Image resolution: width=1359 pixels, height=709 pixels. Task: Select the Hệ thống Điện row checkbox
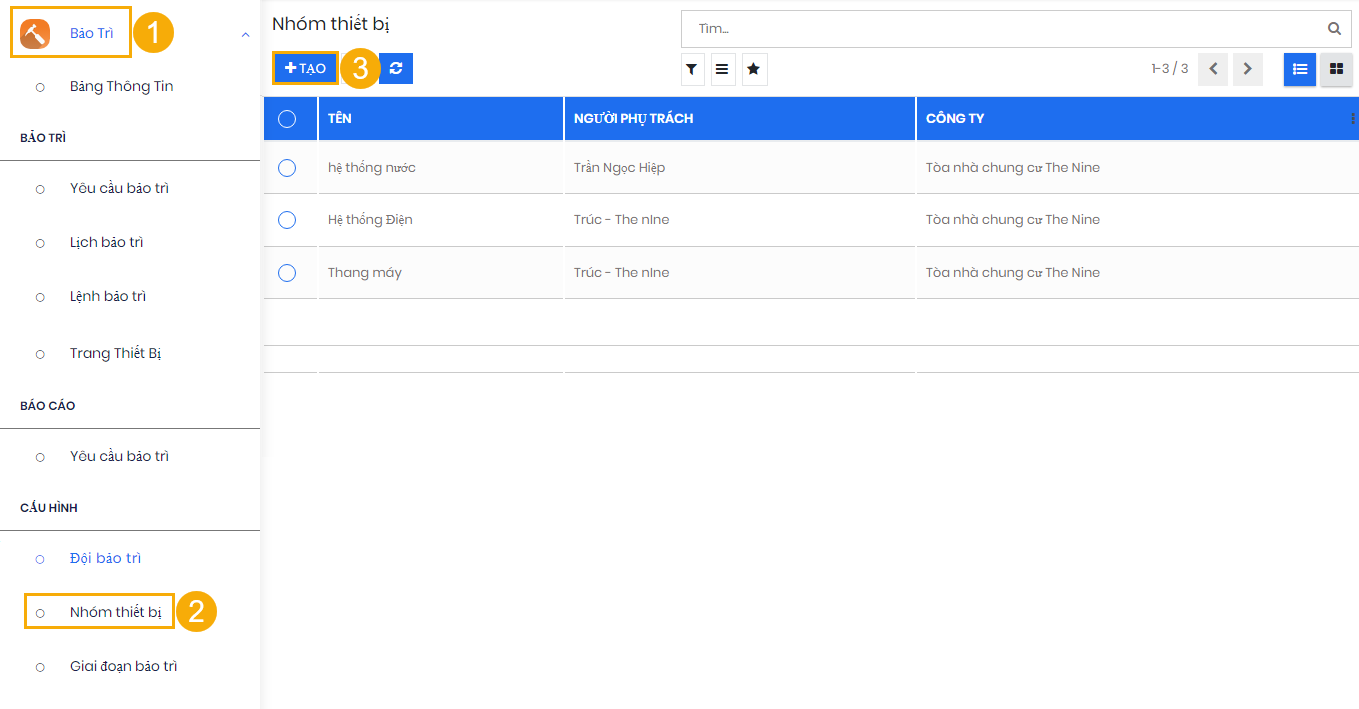click(x=287, y=220)
